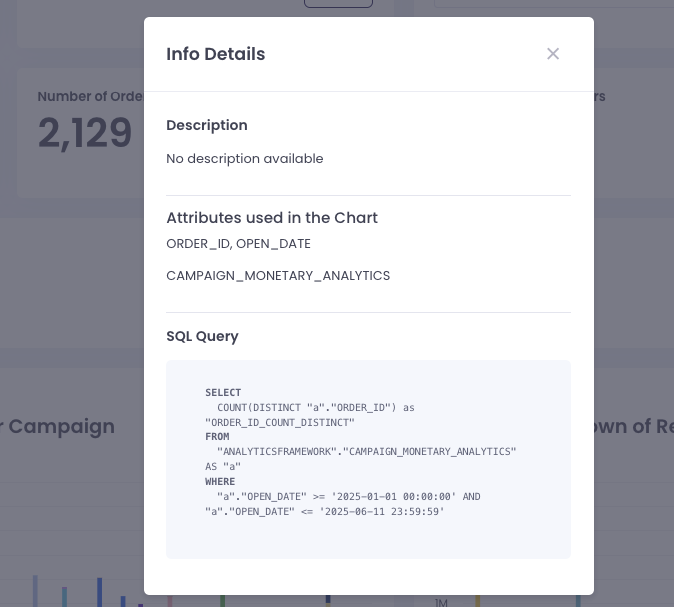This screenshot has width=674, height=607.
Task: Click the FROM keyword in SQL code
Action: [x=217, y=437]
